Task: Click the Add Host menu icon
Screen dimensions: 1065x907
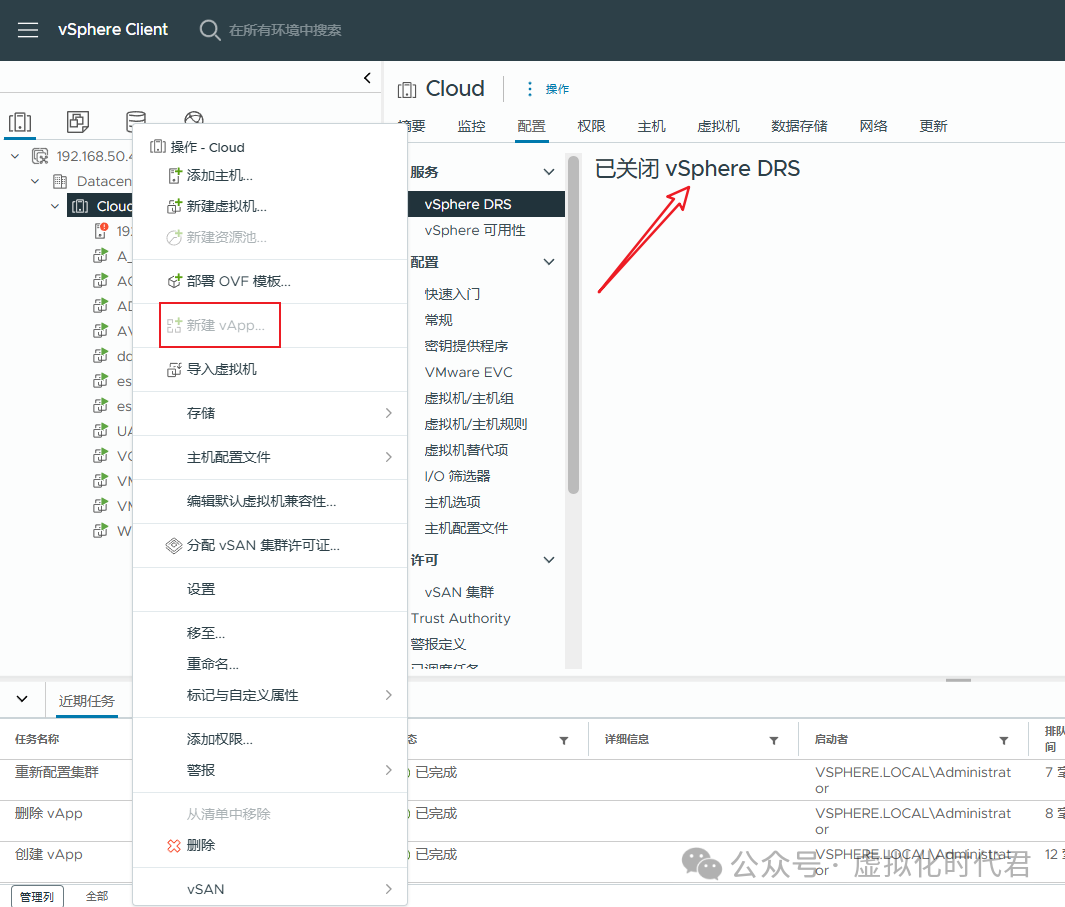Action: (x=175, y=175)
